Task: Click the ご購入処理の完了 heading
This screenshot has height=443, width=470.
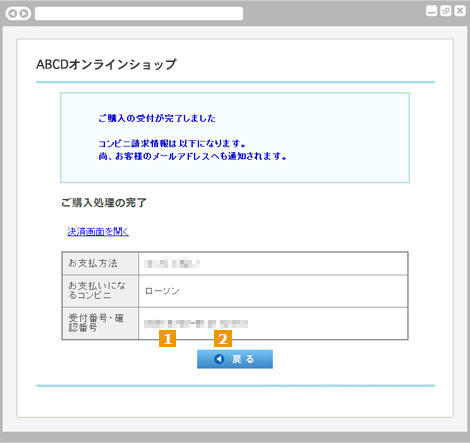Action: point(103,202)
